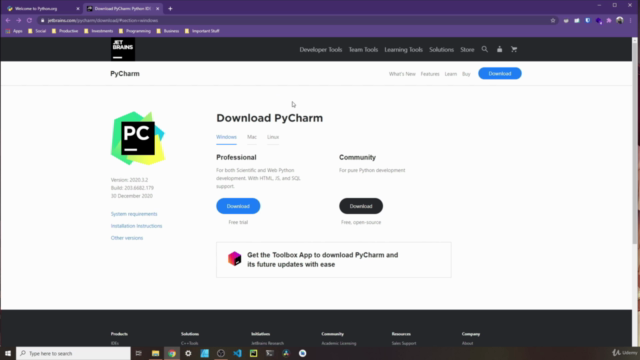640x360 pixels.
Task: Click the browser forward arrow
Action: point(18,20)
